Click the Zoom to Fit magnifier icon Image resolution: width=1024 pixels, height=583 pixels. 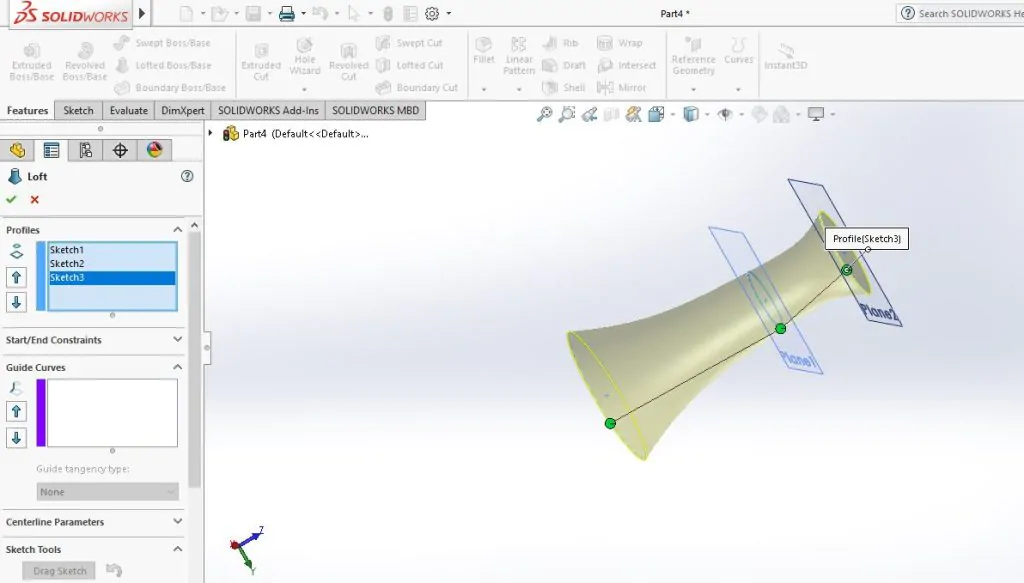click(545, 114)
